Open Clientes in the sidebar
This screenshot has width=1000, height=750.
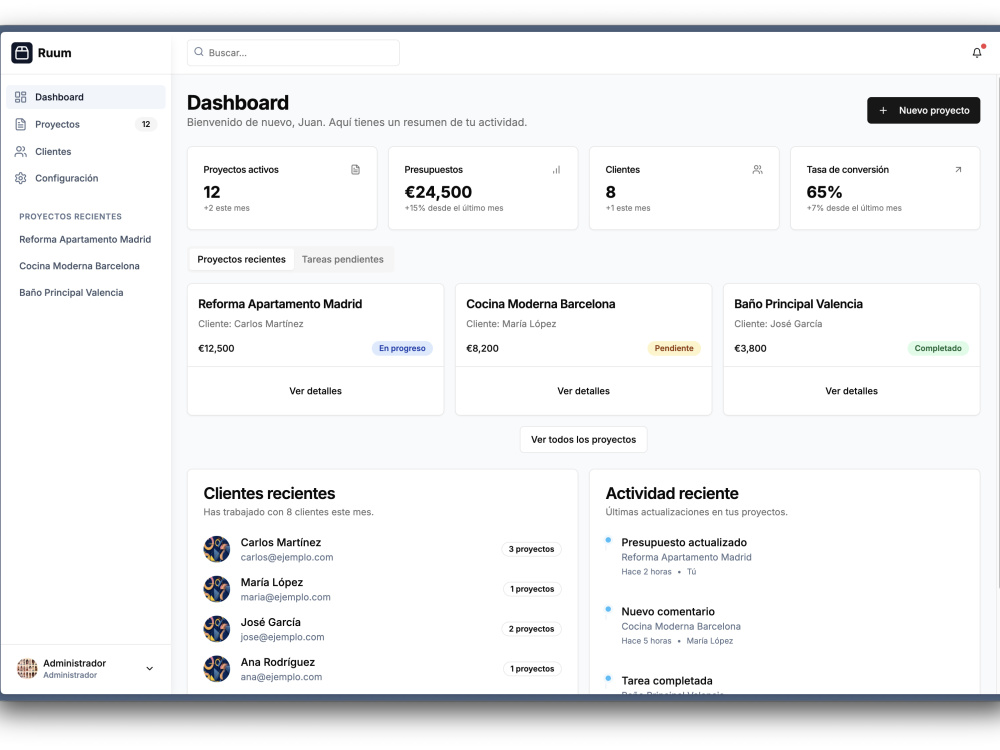pos(85,152)
